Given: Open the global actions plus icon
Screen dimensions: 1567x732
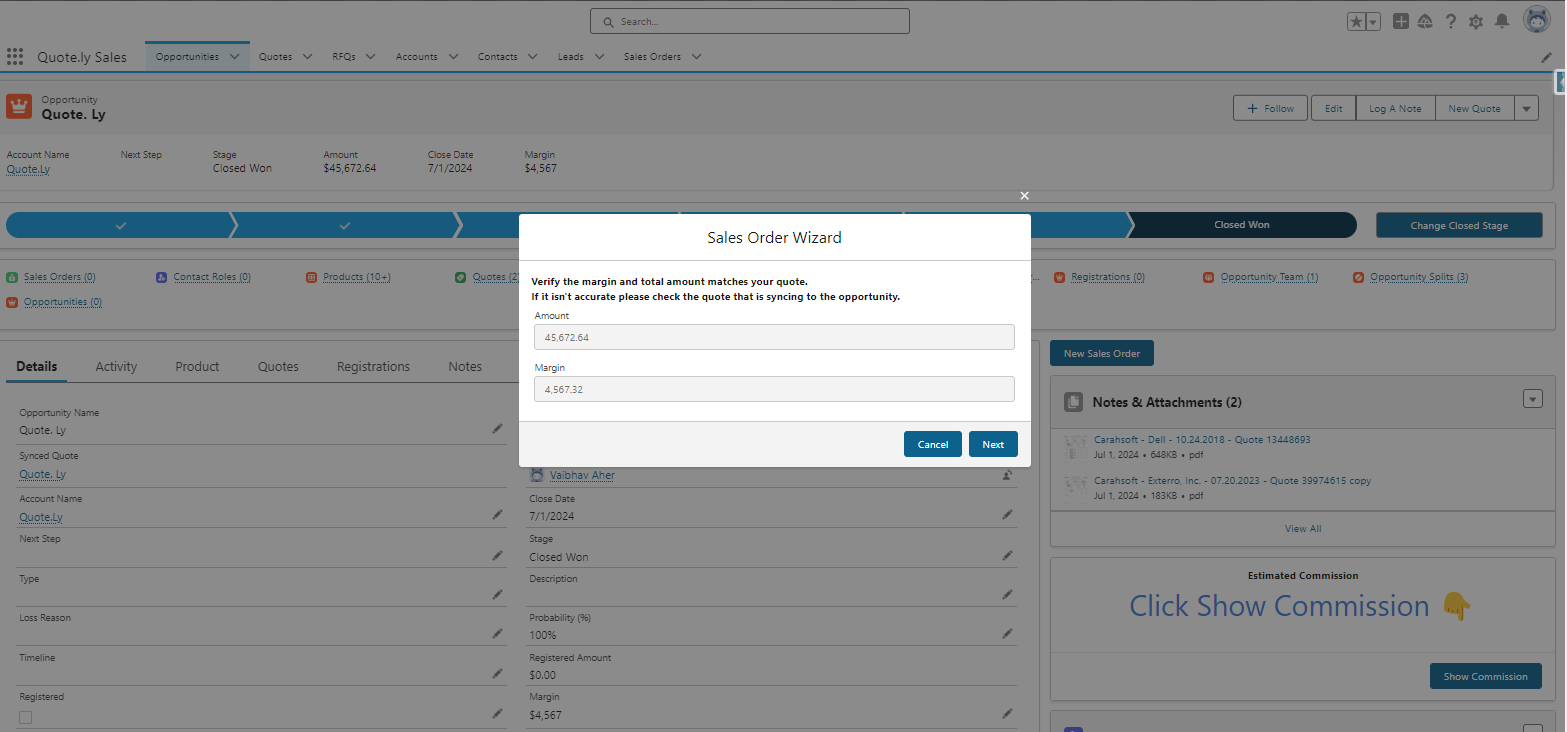Looking at the screenshot, I should tap(1401, 21).
